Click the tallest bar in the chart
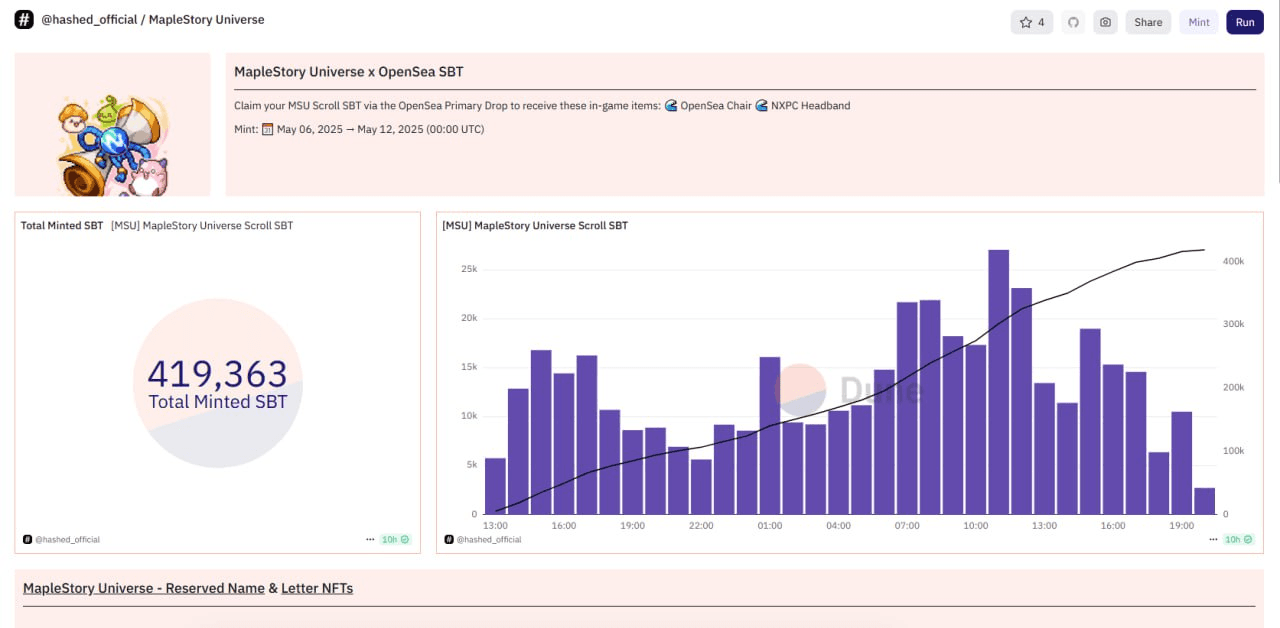 [x=999, y=382]
